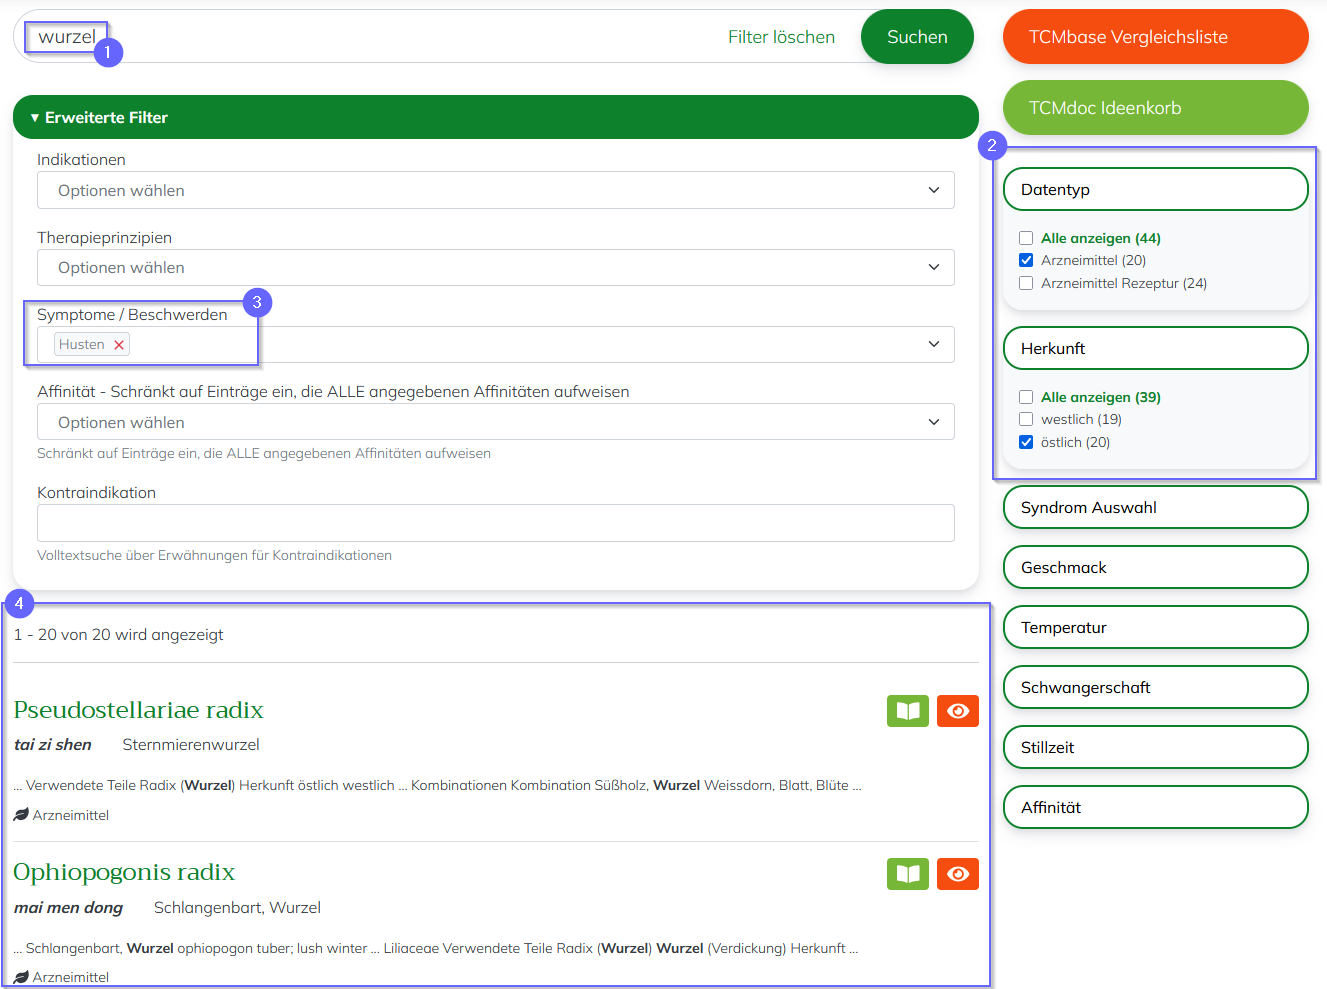The height and width of the screenshot is (989, 1327).
Task: Open book icon for Pseudostellariae radix
Action: point(907,711)
